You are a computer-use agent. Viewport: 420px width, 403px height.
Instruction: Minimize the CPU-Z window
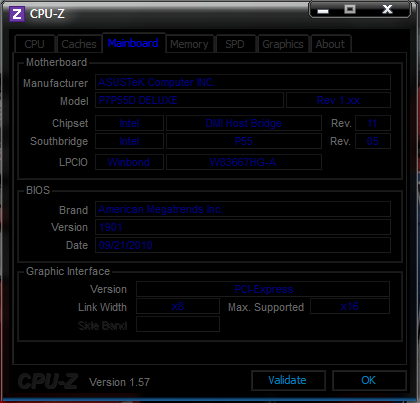(323, 10)
